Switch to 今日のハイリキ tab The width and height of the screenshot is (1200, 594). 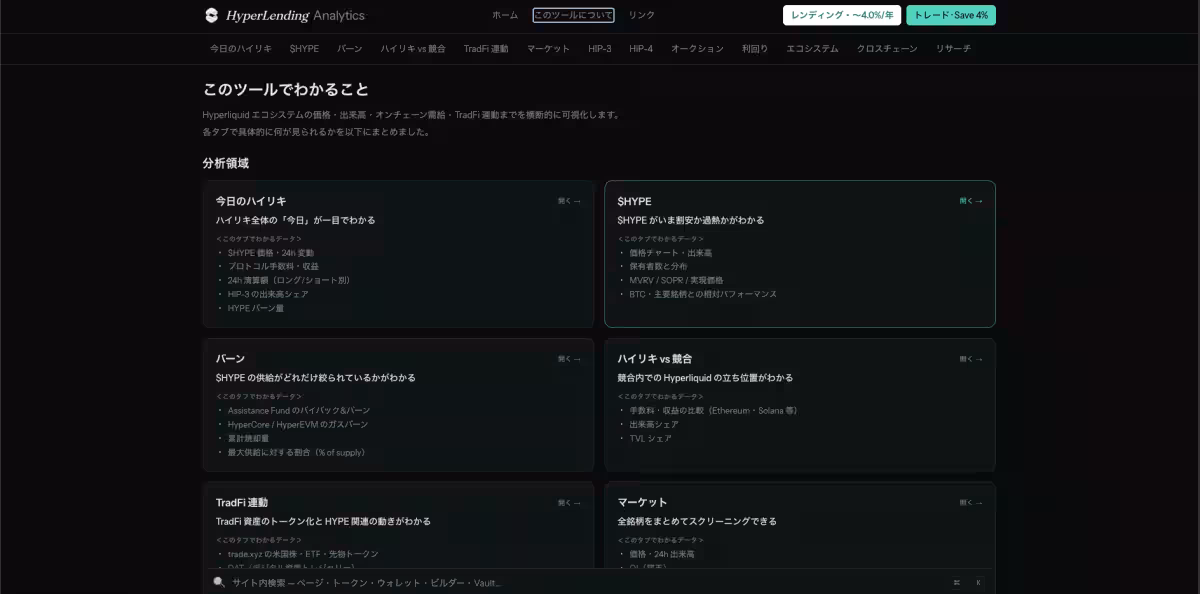pyautogui.click(x=241, y=48)
